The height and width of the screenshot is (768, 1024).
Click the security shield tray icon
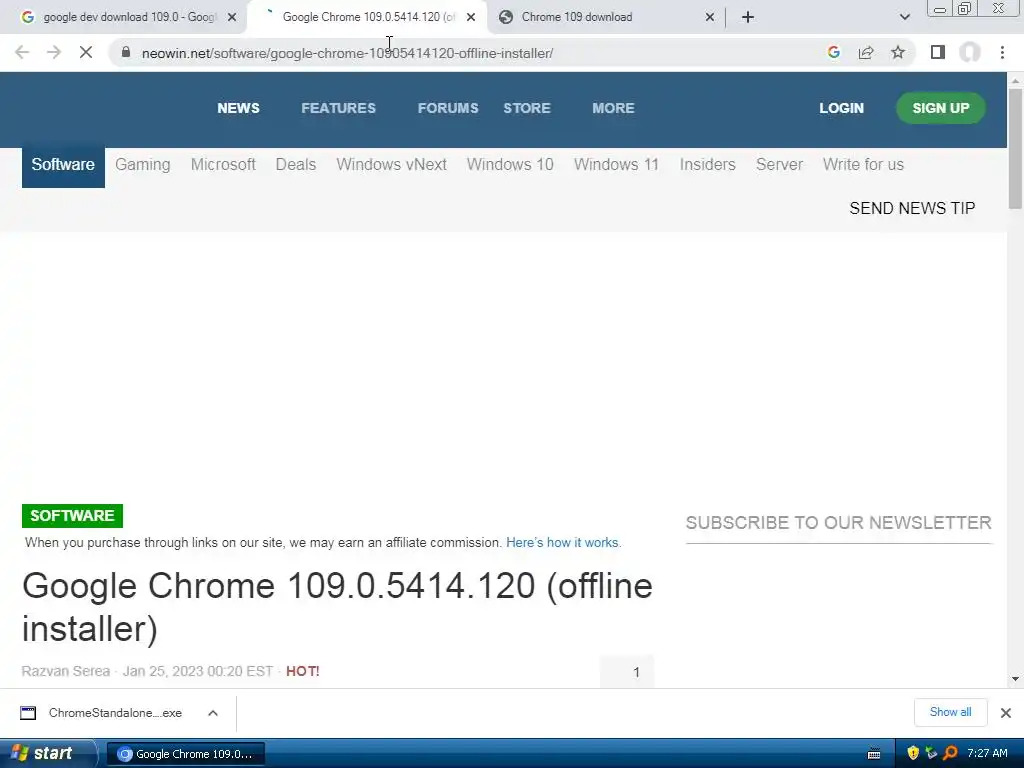tap(913, 754)
